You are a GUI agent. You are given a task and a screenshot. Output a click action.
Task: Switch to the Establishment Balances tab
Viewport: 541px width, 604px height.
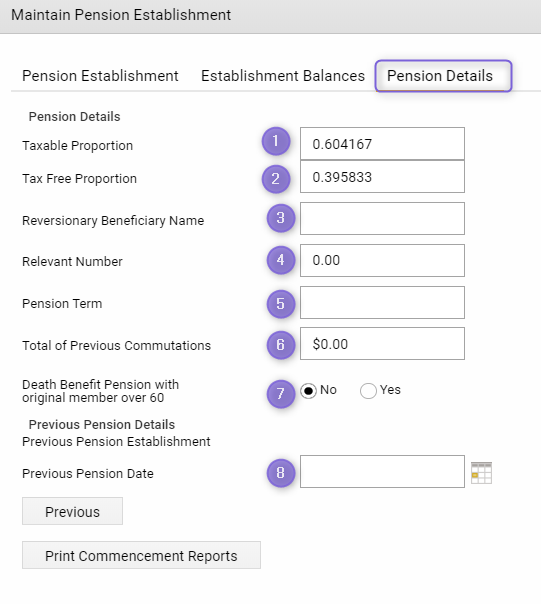283,76
